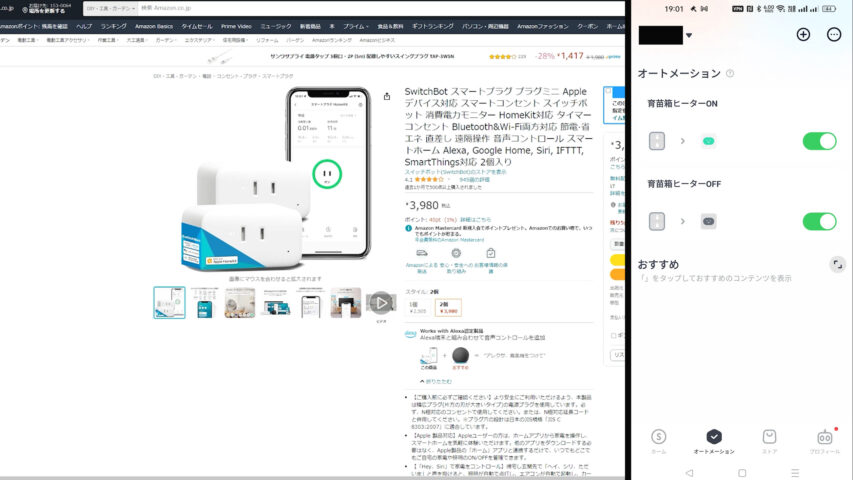Play the product video thumbnail
Viewport: 853px width, 480px height.
tap(380, 302)
